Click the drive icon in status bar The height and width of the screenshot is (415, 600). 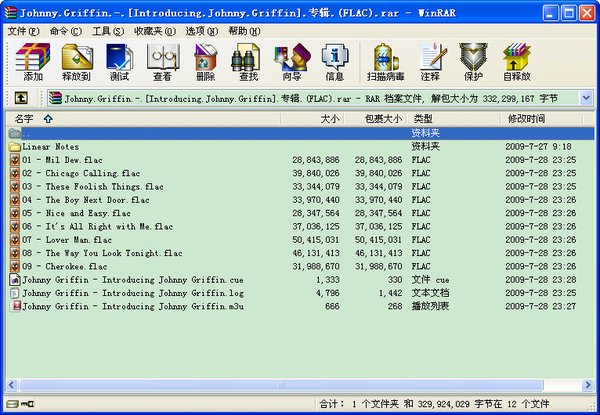(12, 404)
